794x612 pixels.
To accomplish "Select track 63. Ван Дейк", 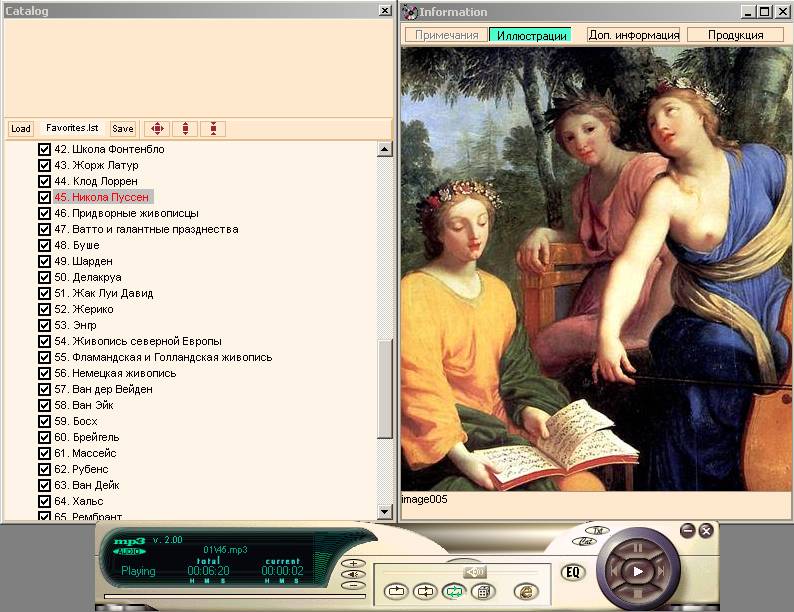I will pos(87,485).
